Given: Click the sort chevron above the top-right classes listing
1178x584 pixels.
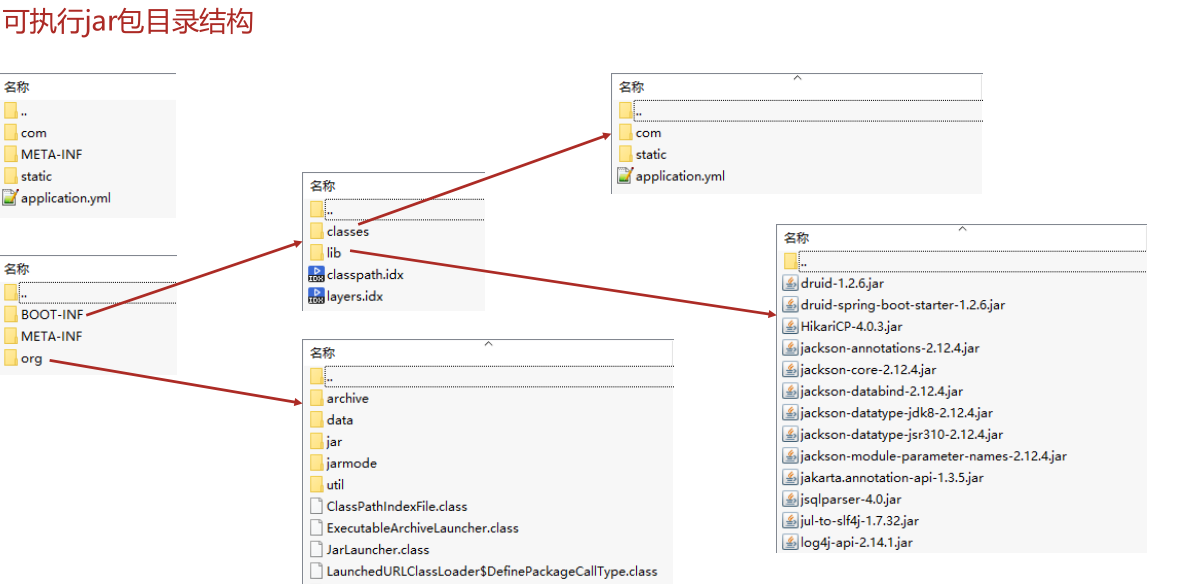Looking at the screenshot, I should (x=798, y=77).
